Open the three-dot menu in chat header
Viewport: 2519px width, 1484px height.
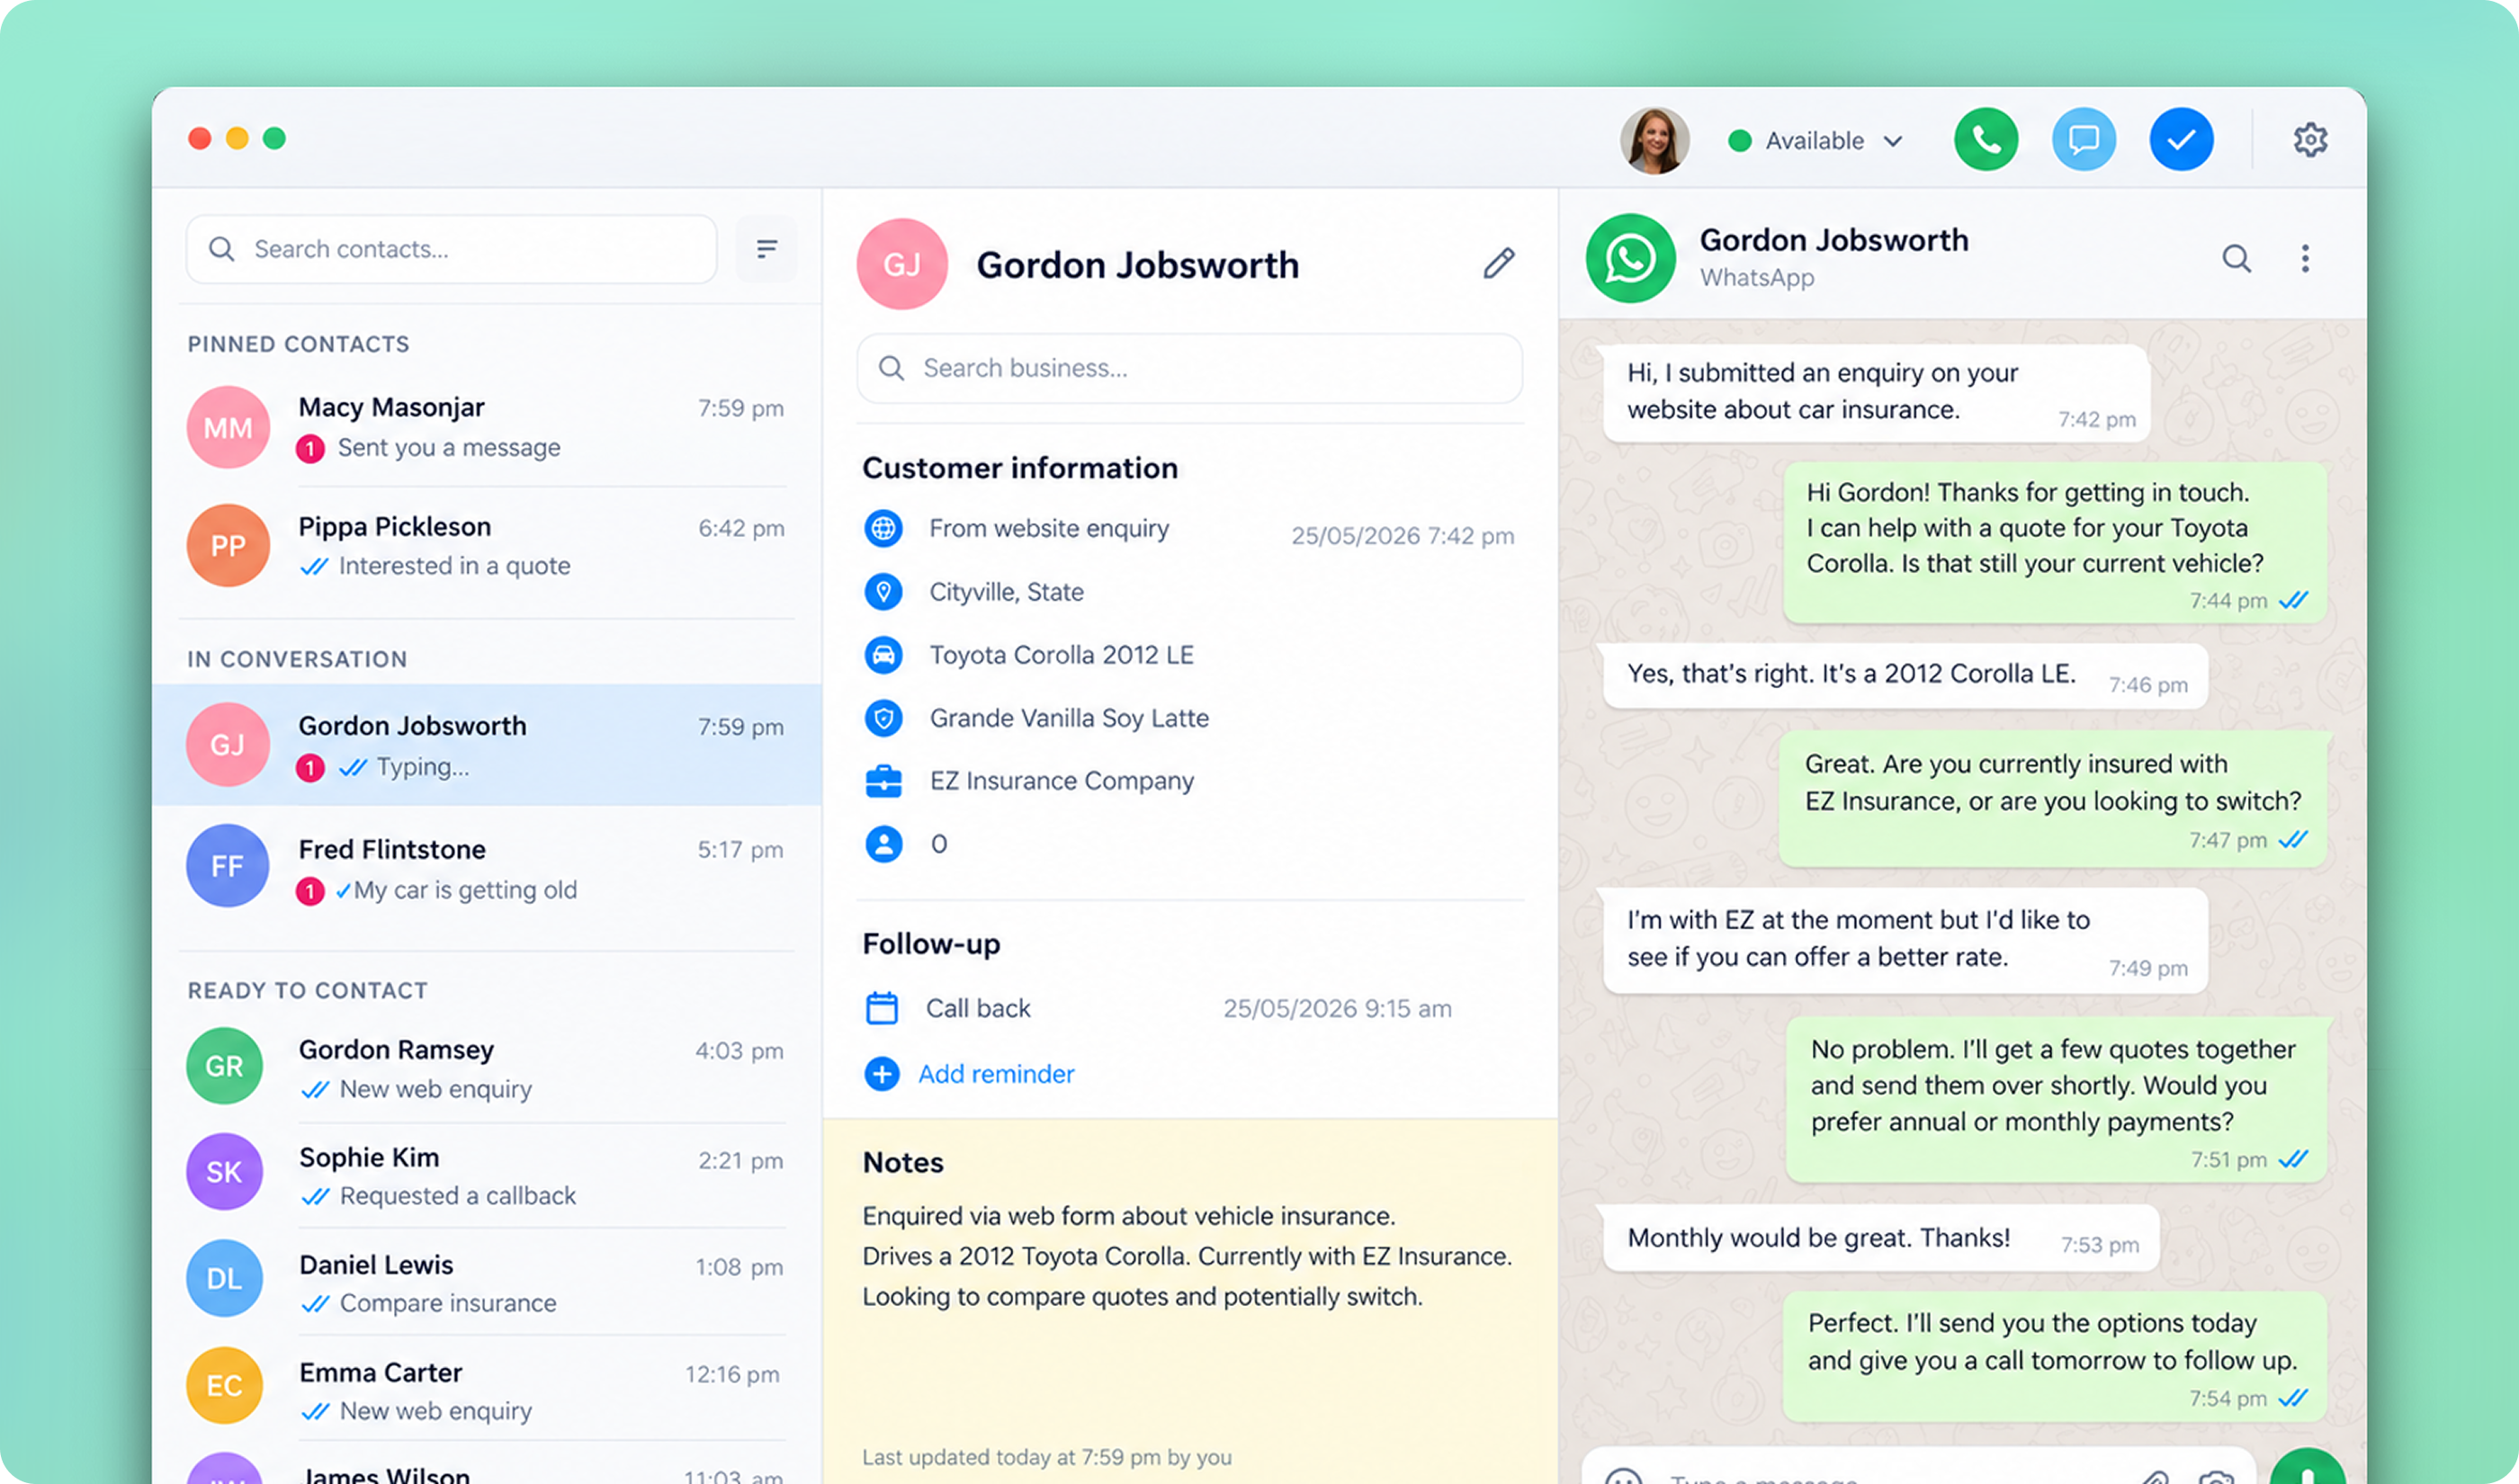point(2305,259)
